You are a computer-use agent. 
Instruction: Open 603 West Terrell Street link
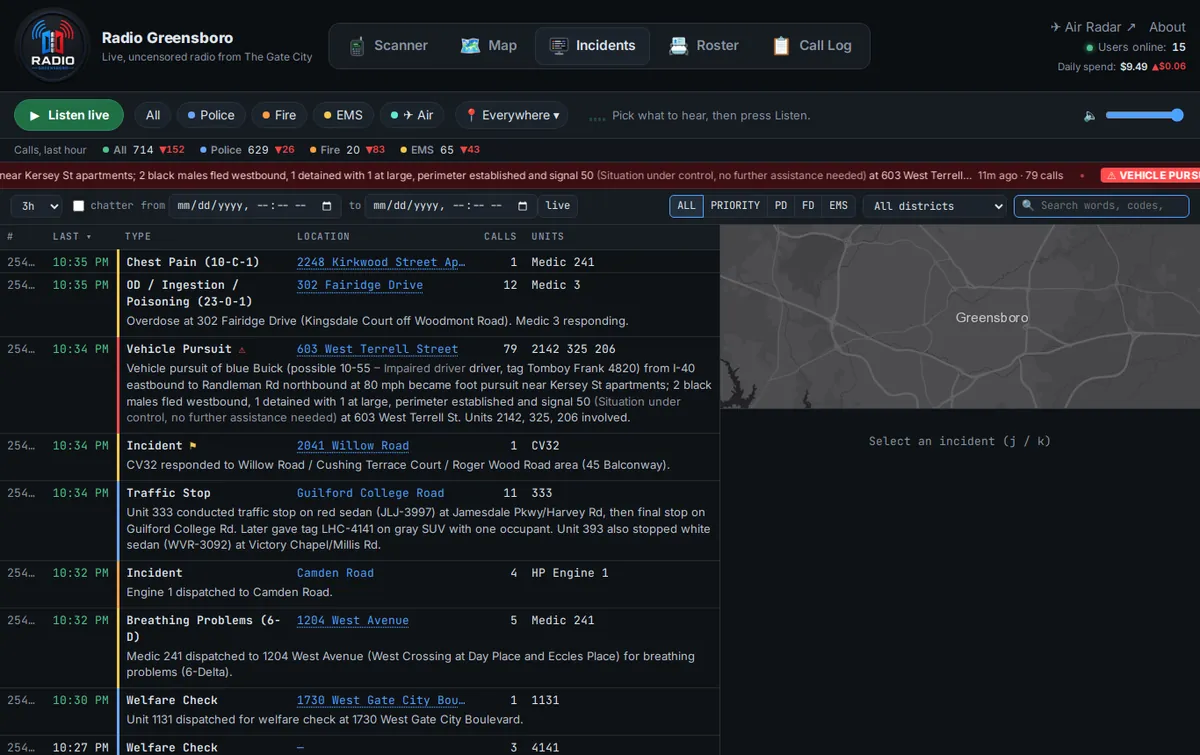[x=377, y=349]
